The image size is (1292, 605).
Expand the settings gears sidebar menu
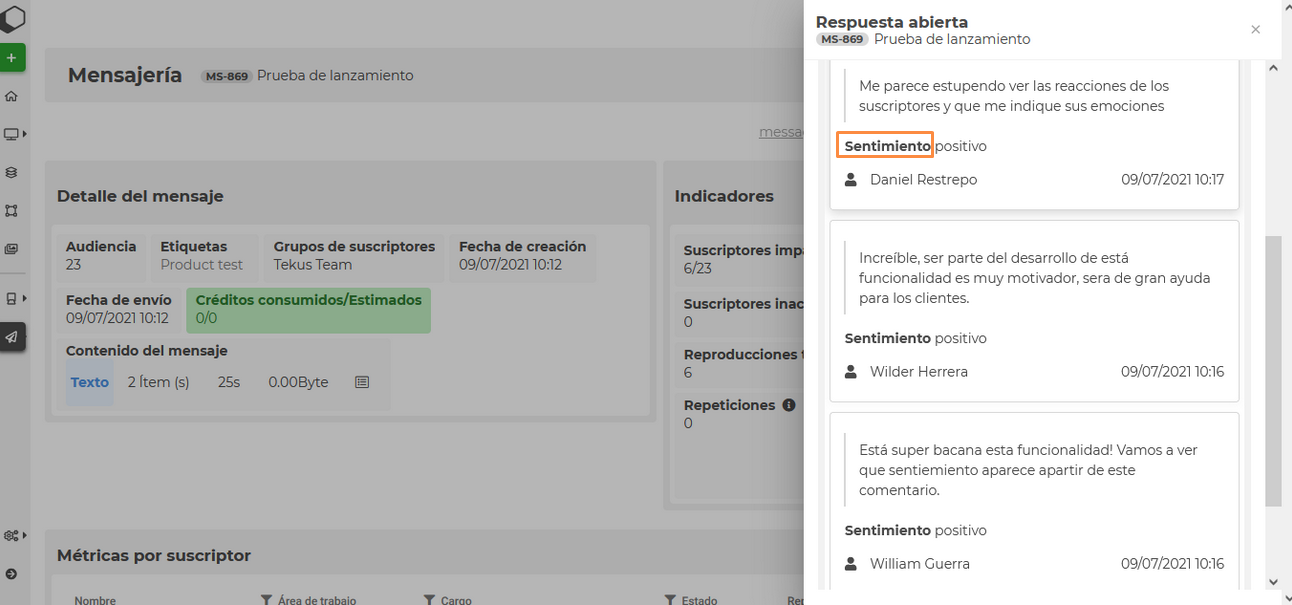point(14,536)
